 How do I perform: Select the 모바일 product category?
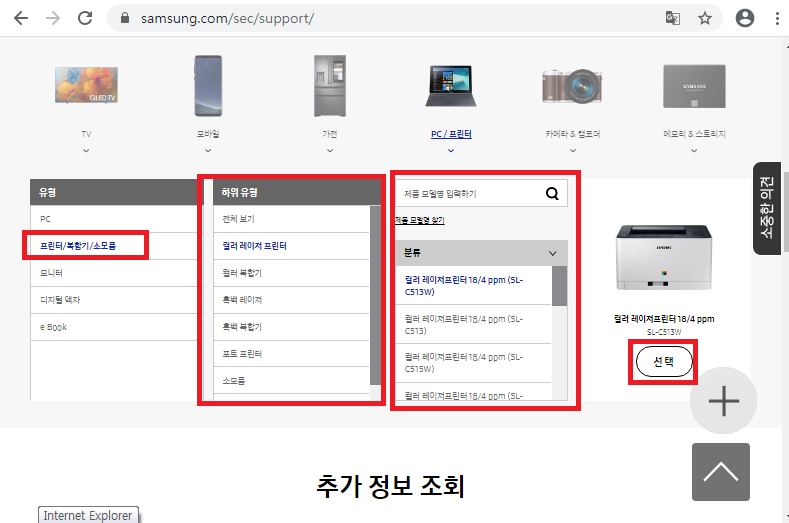point(207,99)
